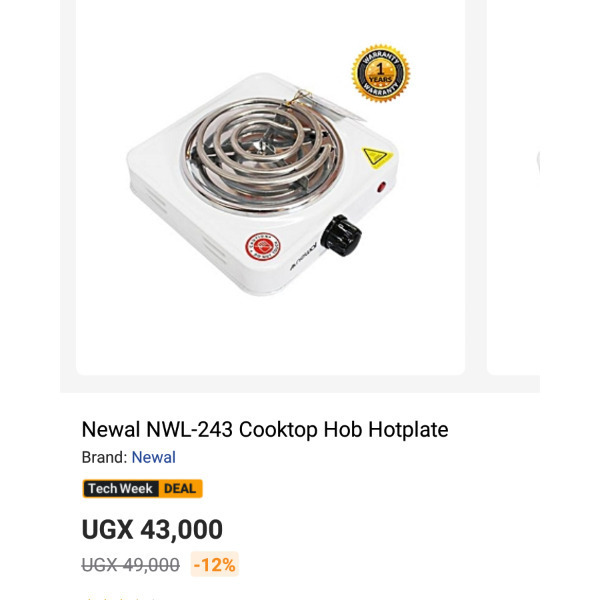Show the next product image card

click(x=513, y=188)
